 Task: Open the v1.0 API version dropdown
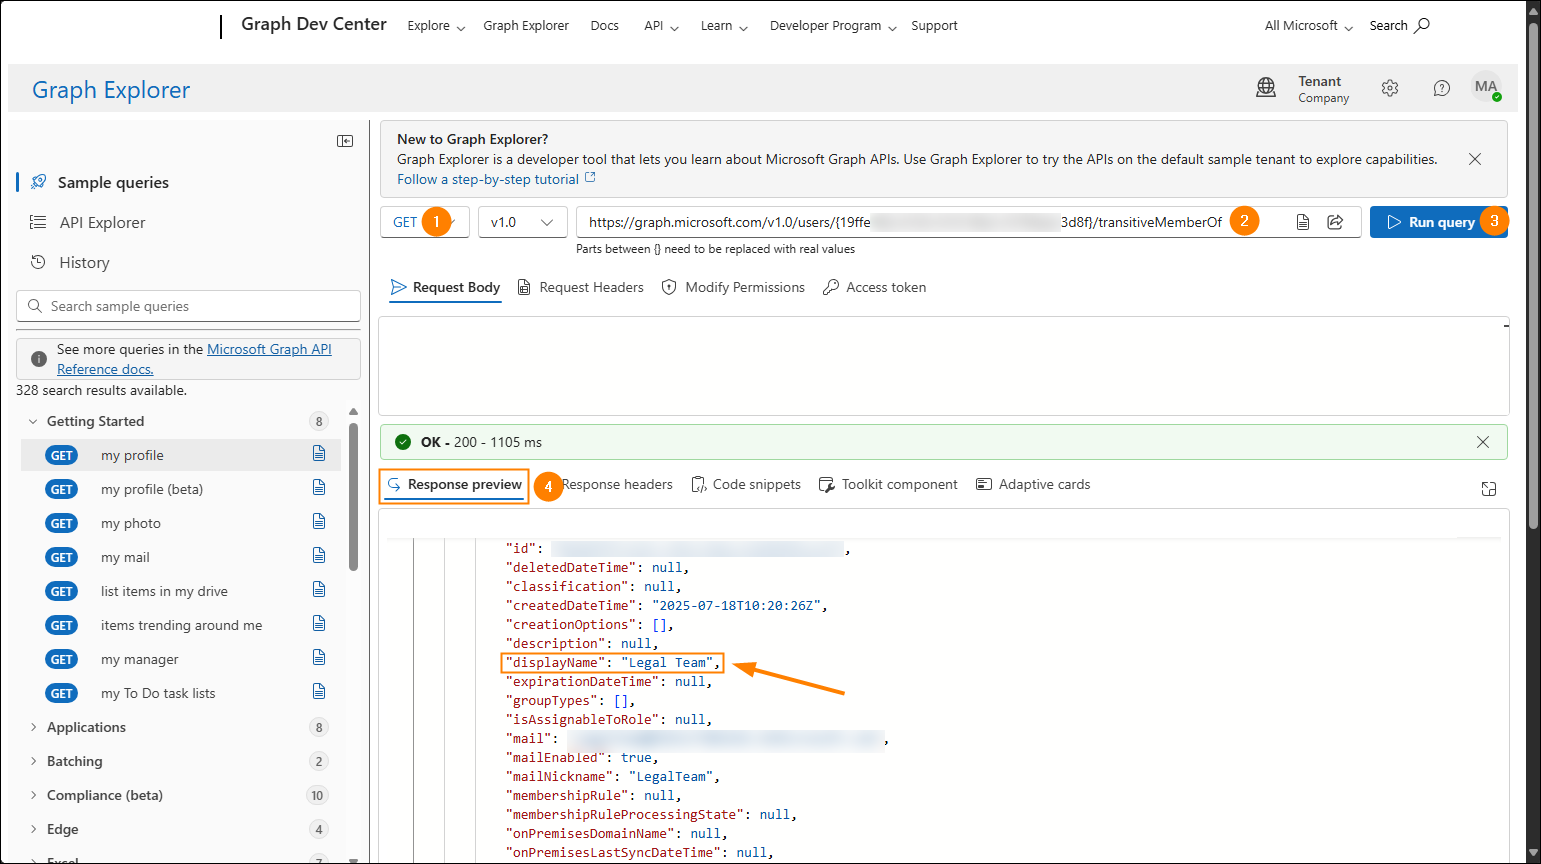522,221
